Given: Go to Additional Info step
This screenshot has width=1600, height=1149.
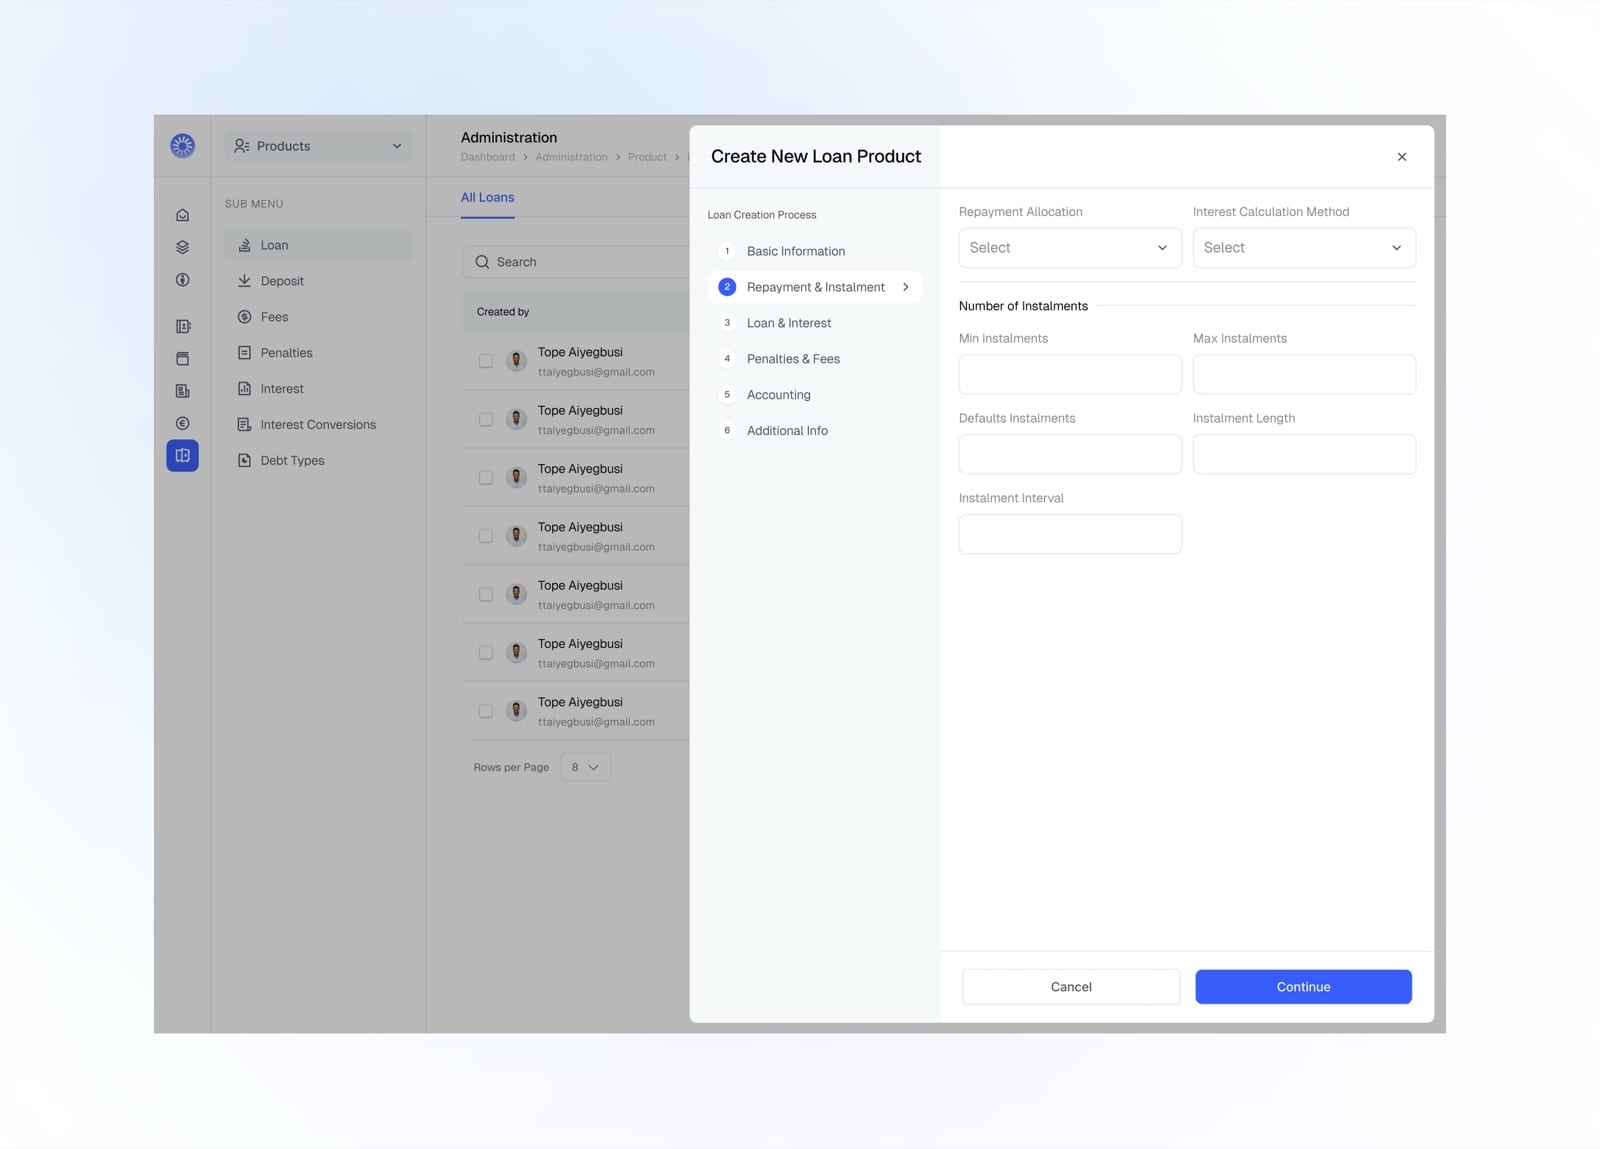Looking at the screenshot, I should 787,431.
